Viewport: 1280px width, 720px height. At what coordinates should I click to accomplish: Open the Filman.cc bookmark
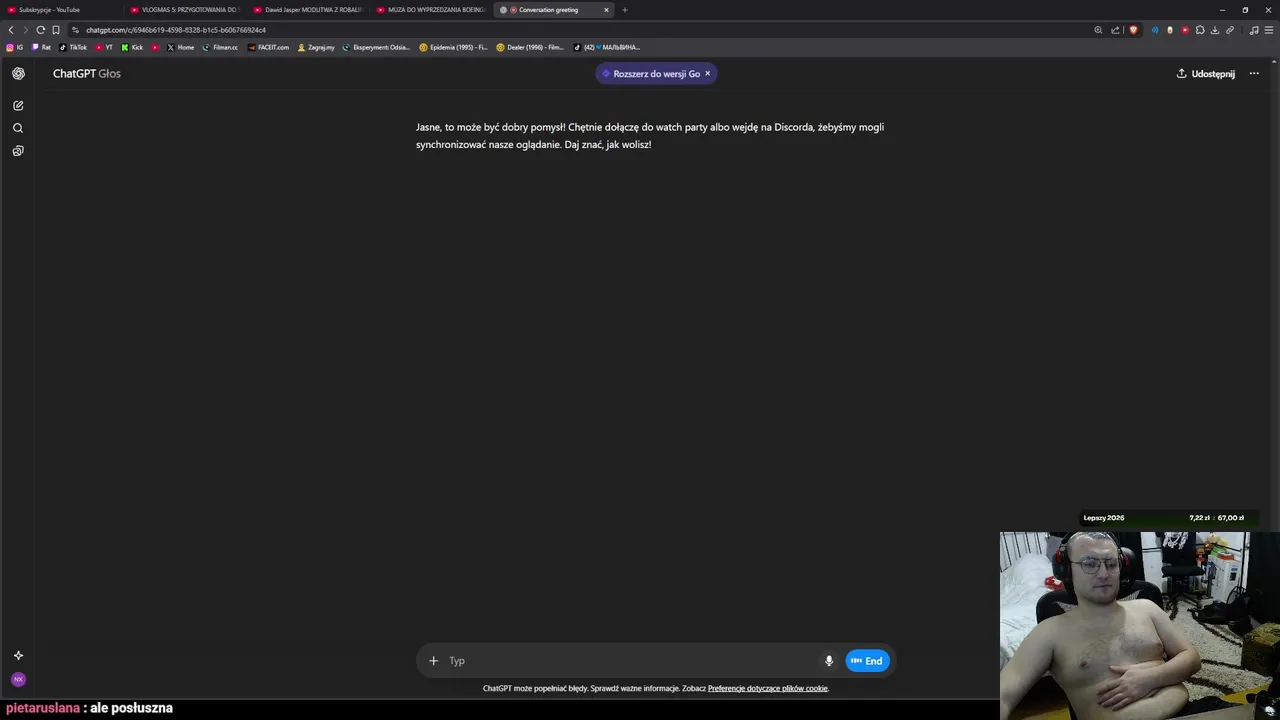tap(220, 47)
